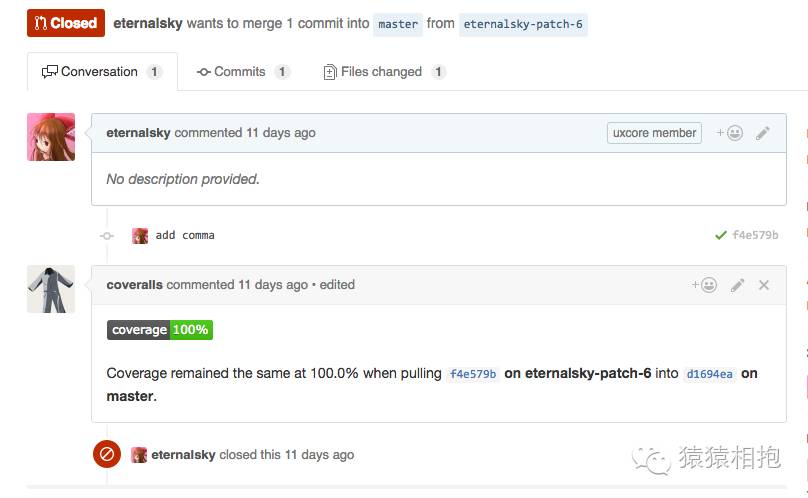The image size is (808, 498).
Task: Add reaction to eternalsky's comment
Action: point(729,133)
